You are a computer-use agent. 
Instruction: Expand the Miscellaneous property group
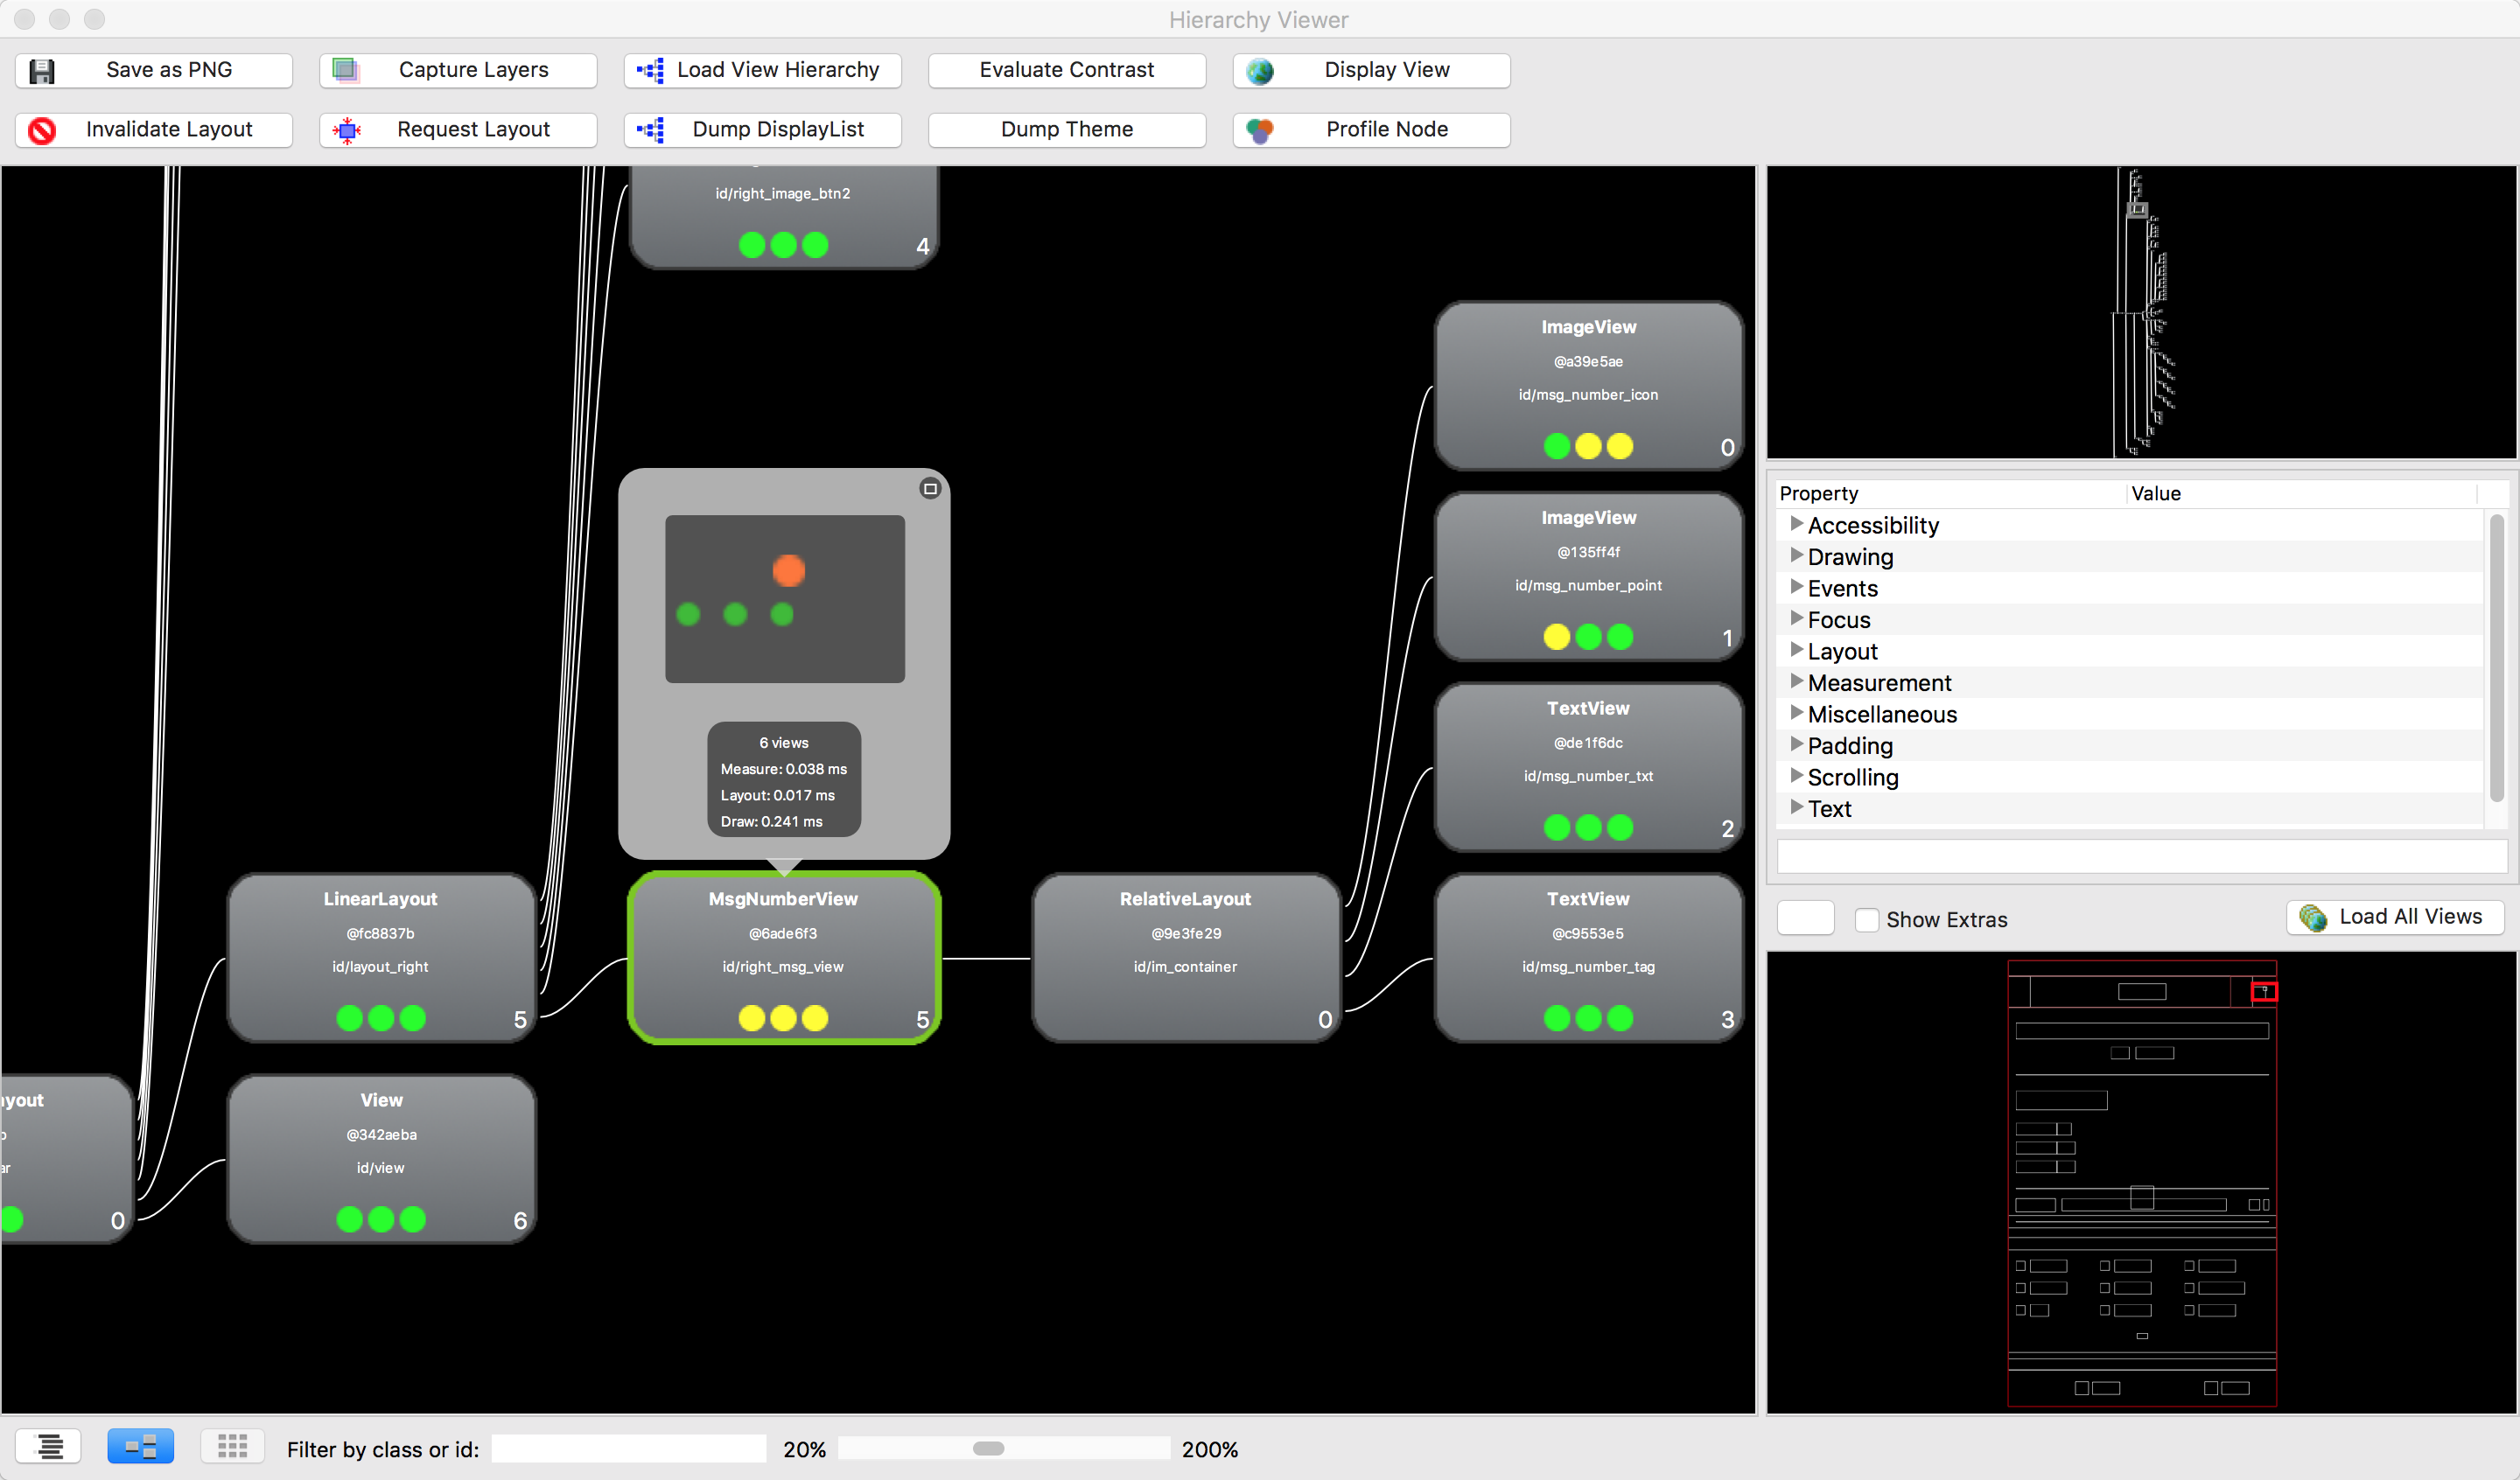tap(1797, 713)
